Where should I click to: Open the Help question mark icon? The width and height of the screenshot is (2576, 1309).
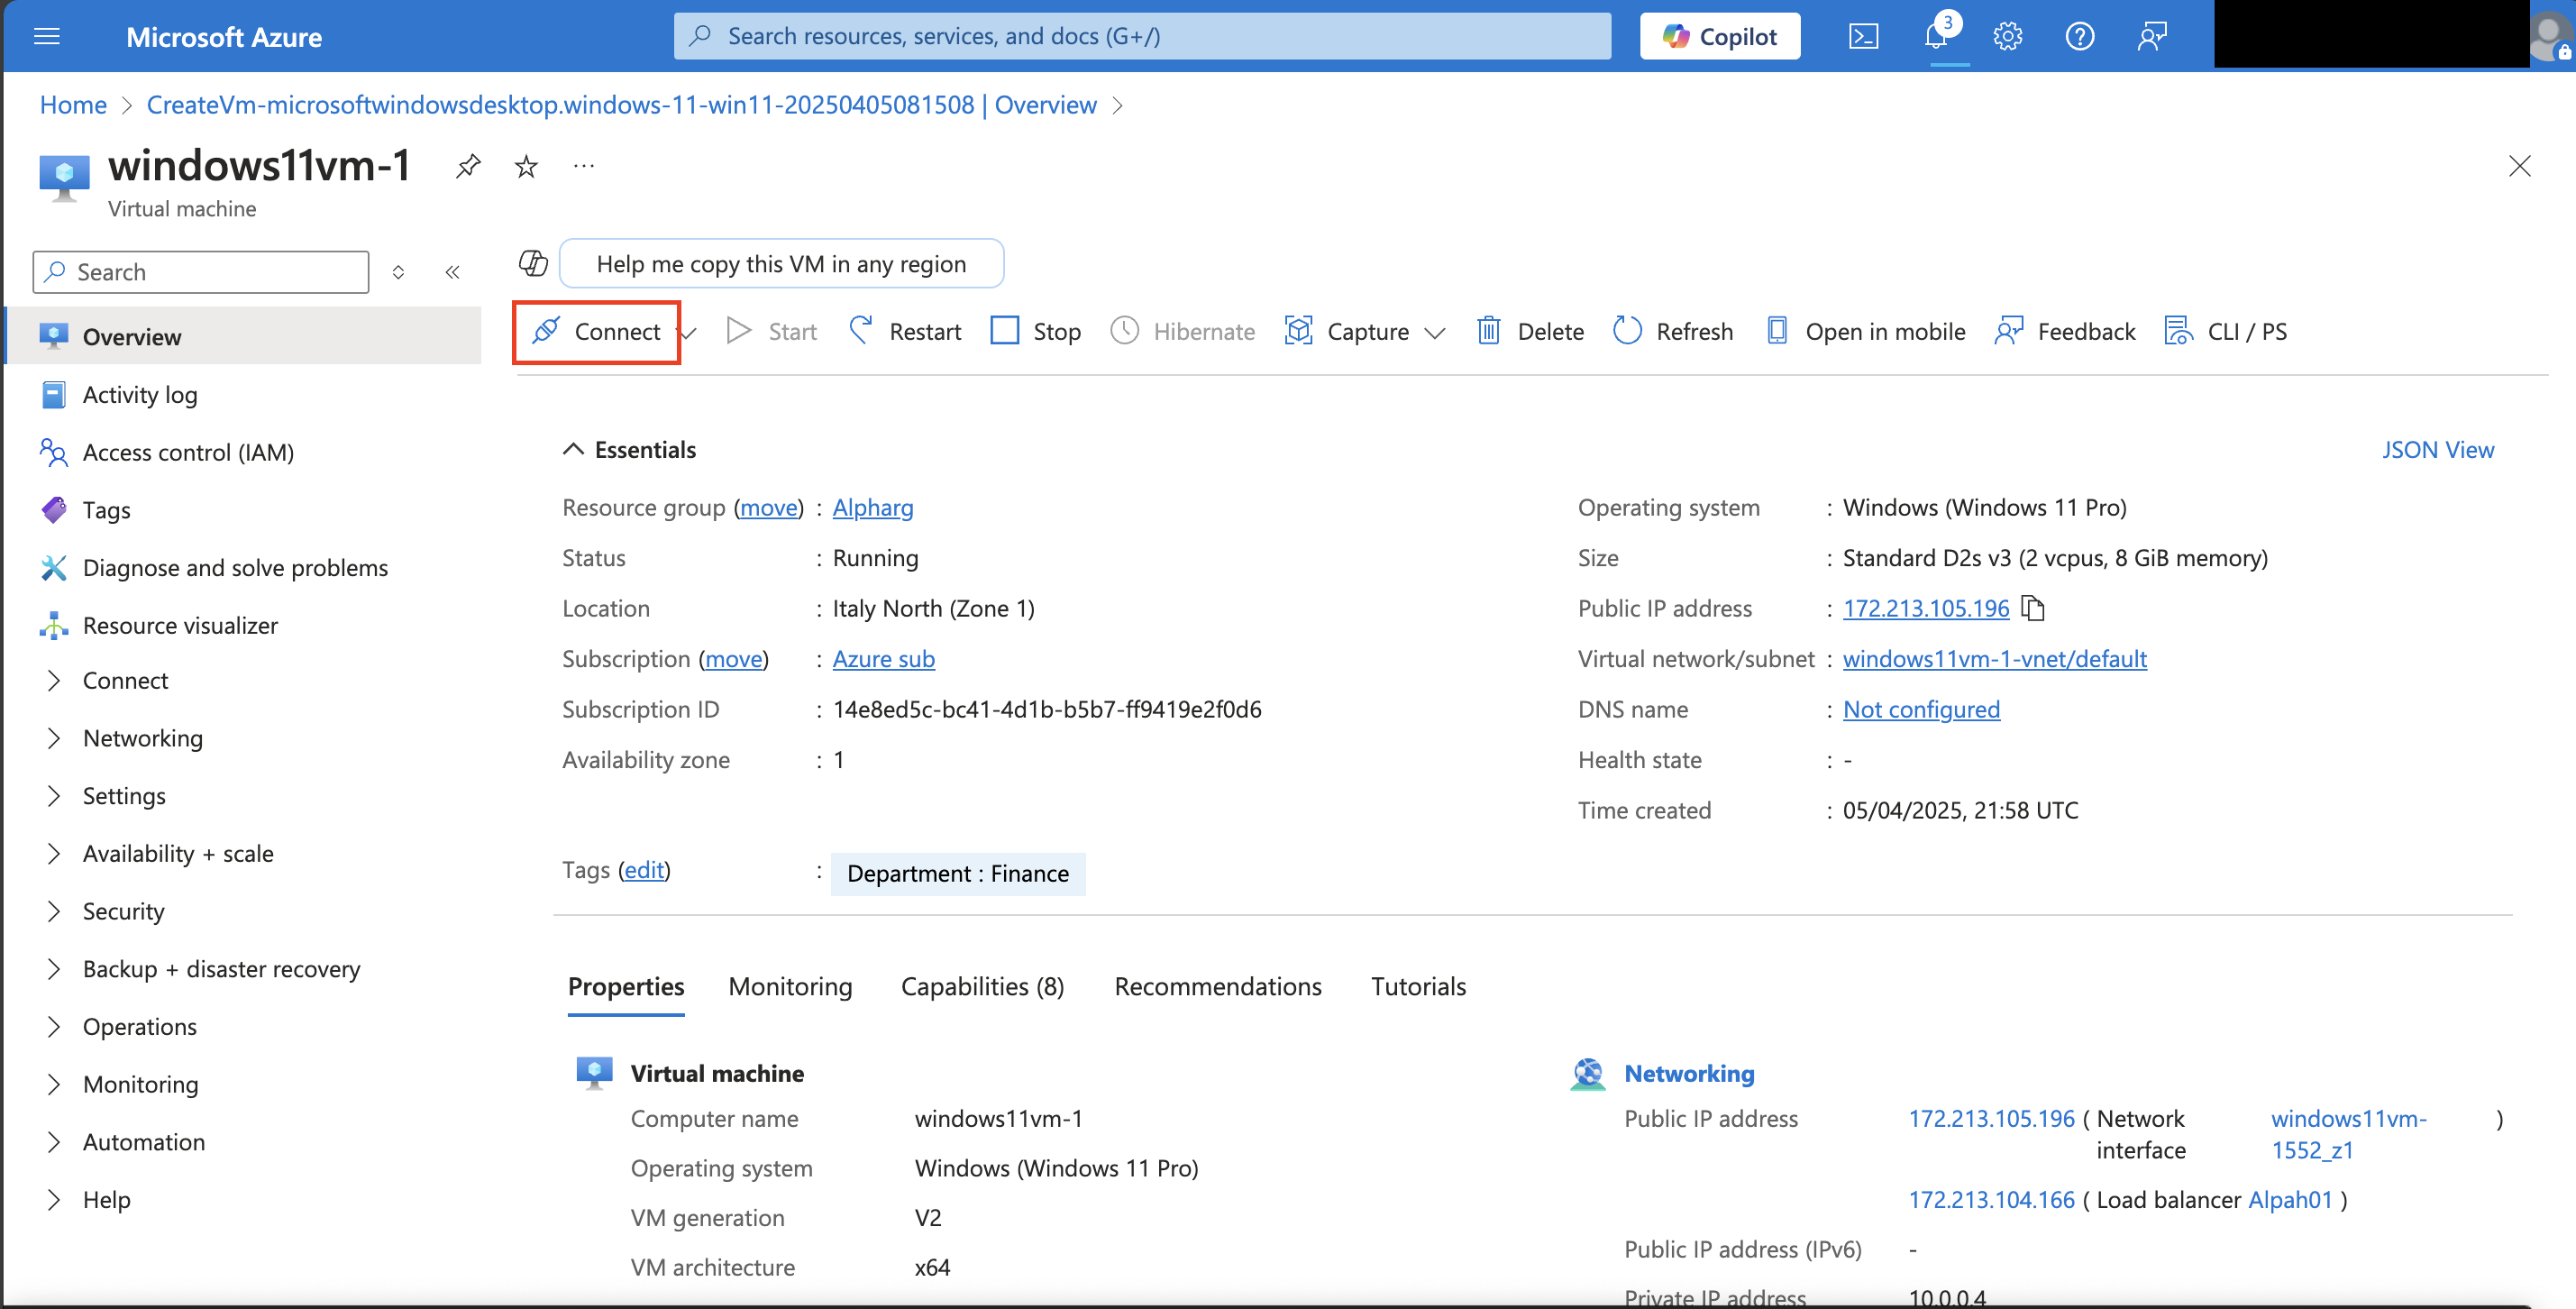[2079, 37]
